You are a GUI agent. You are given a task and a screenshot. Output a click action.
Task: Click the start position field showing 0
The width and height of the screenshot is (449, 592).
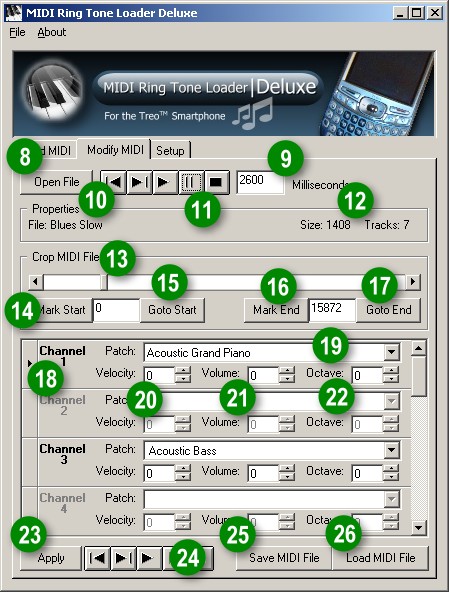(116, 310)
